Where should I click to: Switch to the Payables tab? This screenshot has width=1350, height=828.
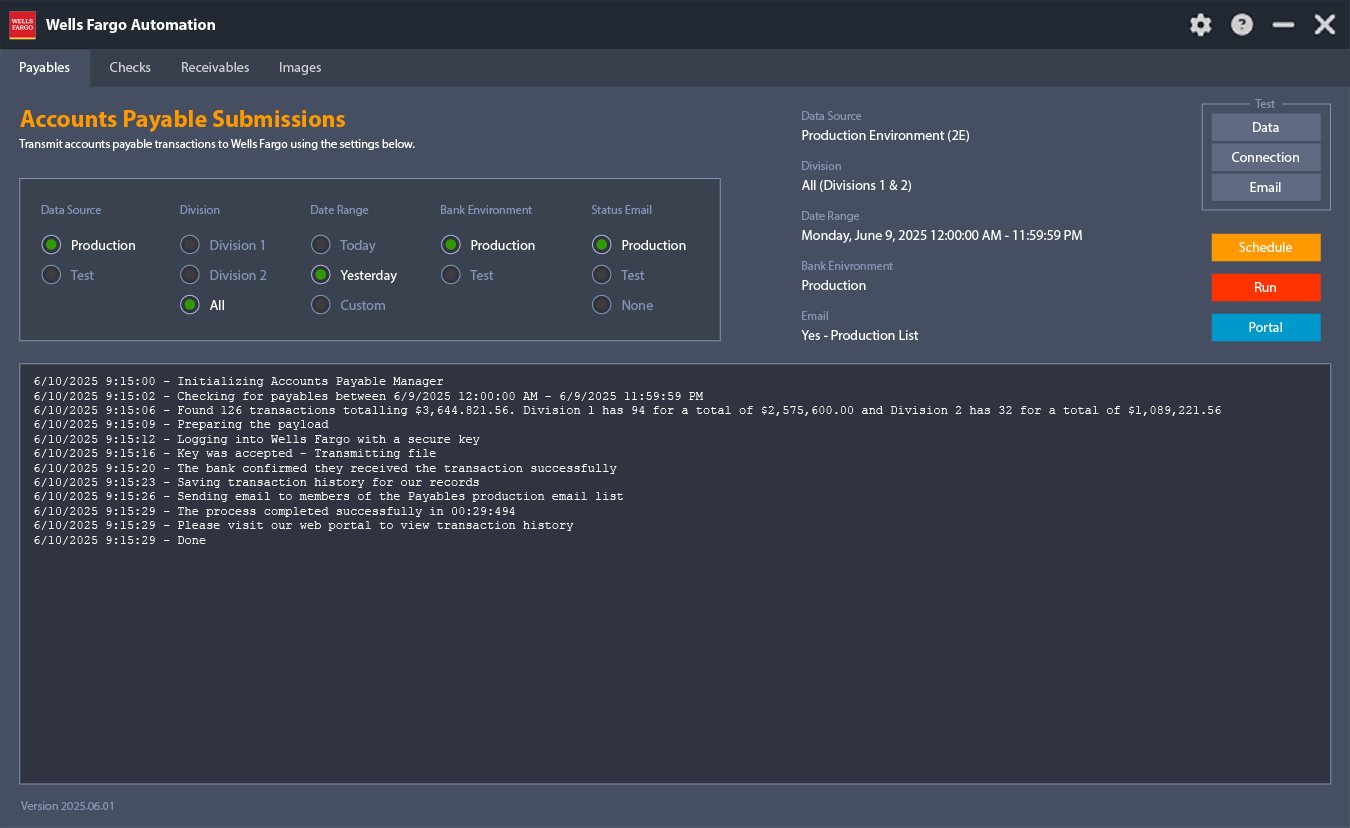(x=45, y=68)
